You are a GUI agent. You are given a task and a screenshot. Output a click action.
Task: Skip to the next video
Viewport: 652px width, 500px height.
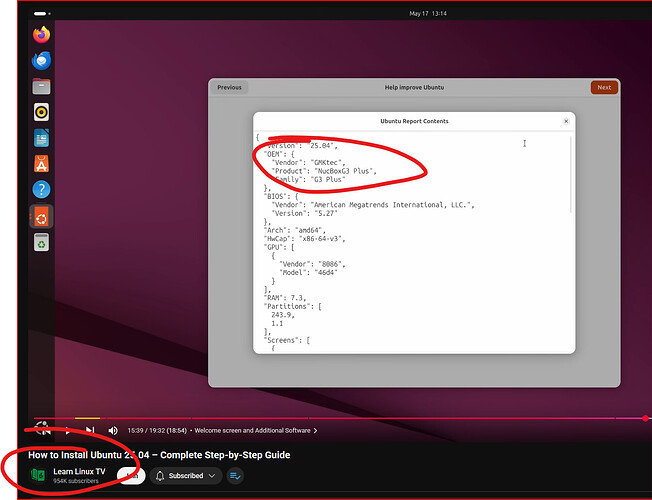[90, 431]
